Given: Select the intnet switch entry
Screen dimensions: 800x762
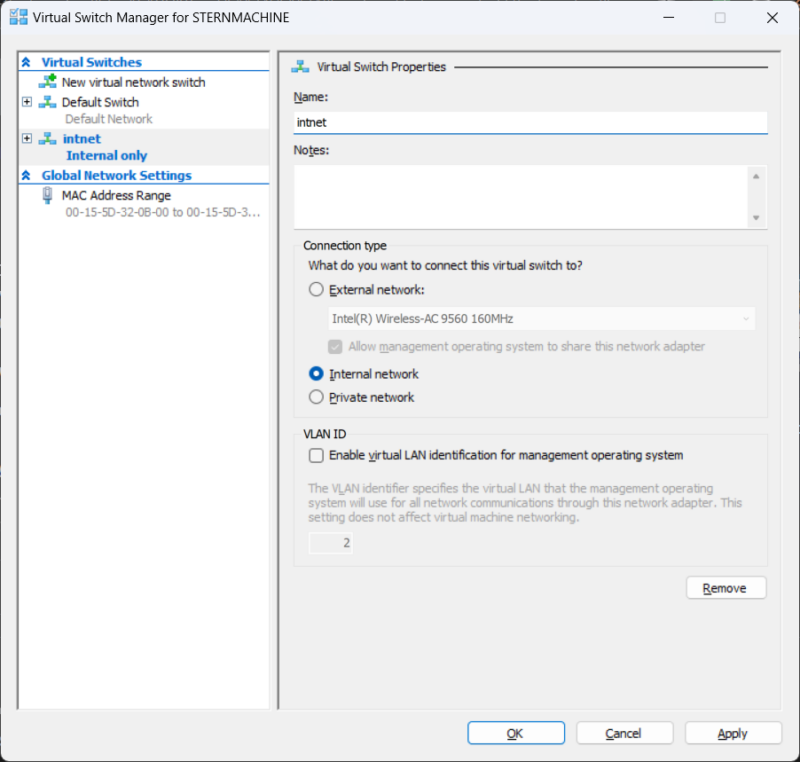Looking at the screenshot, I should click(x=82, y=138).
